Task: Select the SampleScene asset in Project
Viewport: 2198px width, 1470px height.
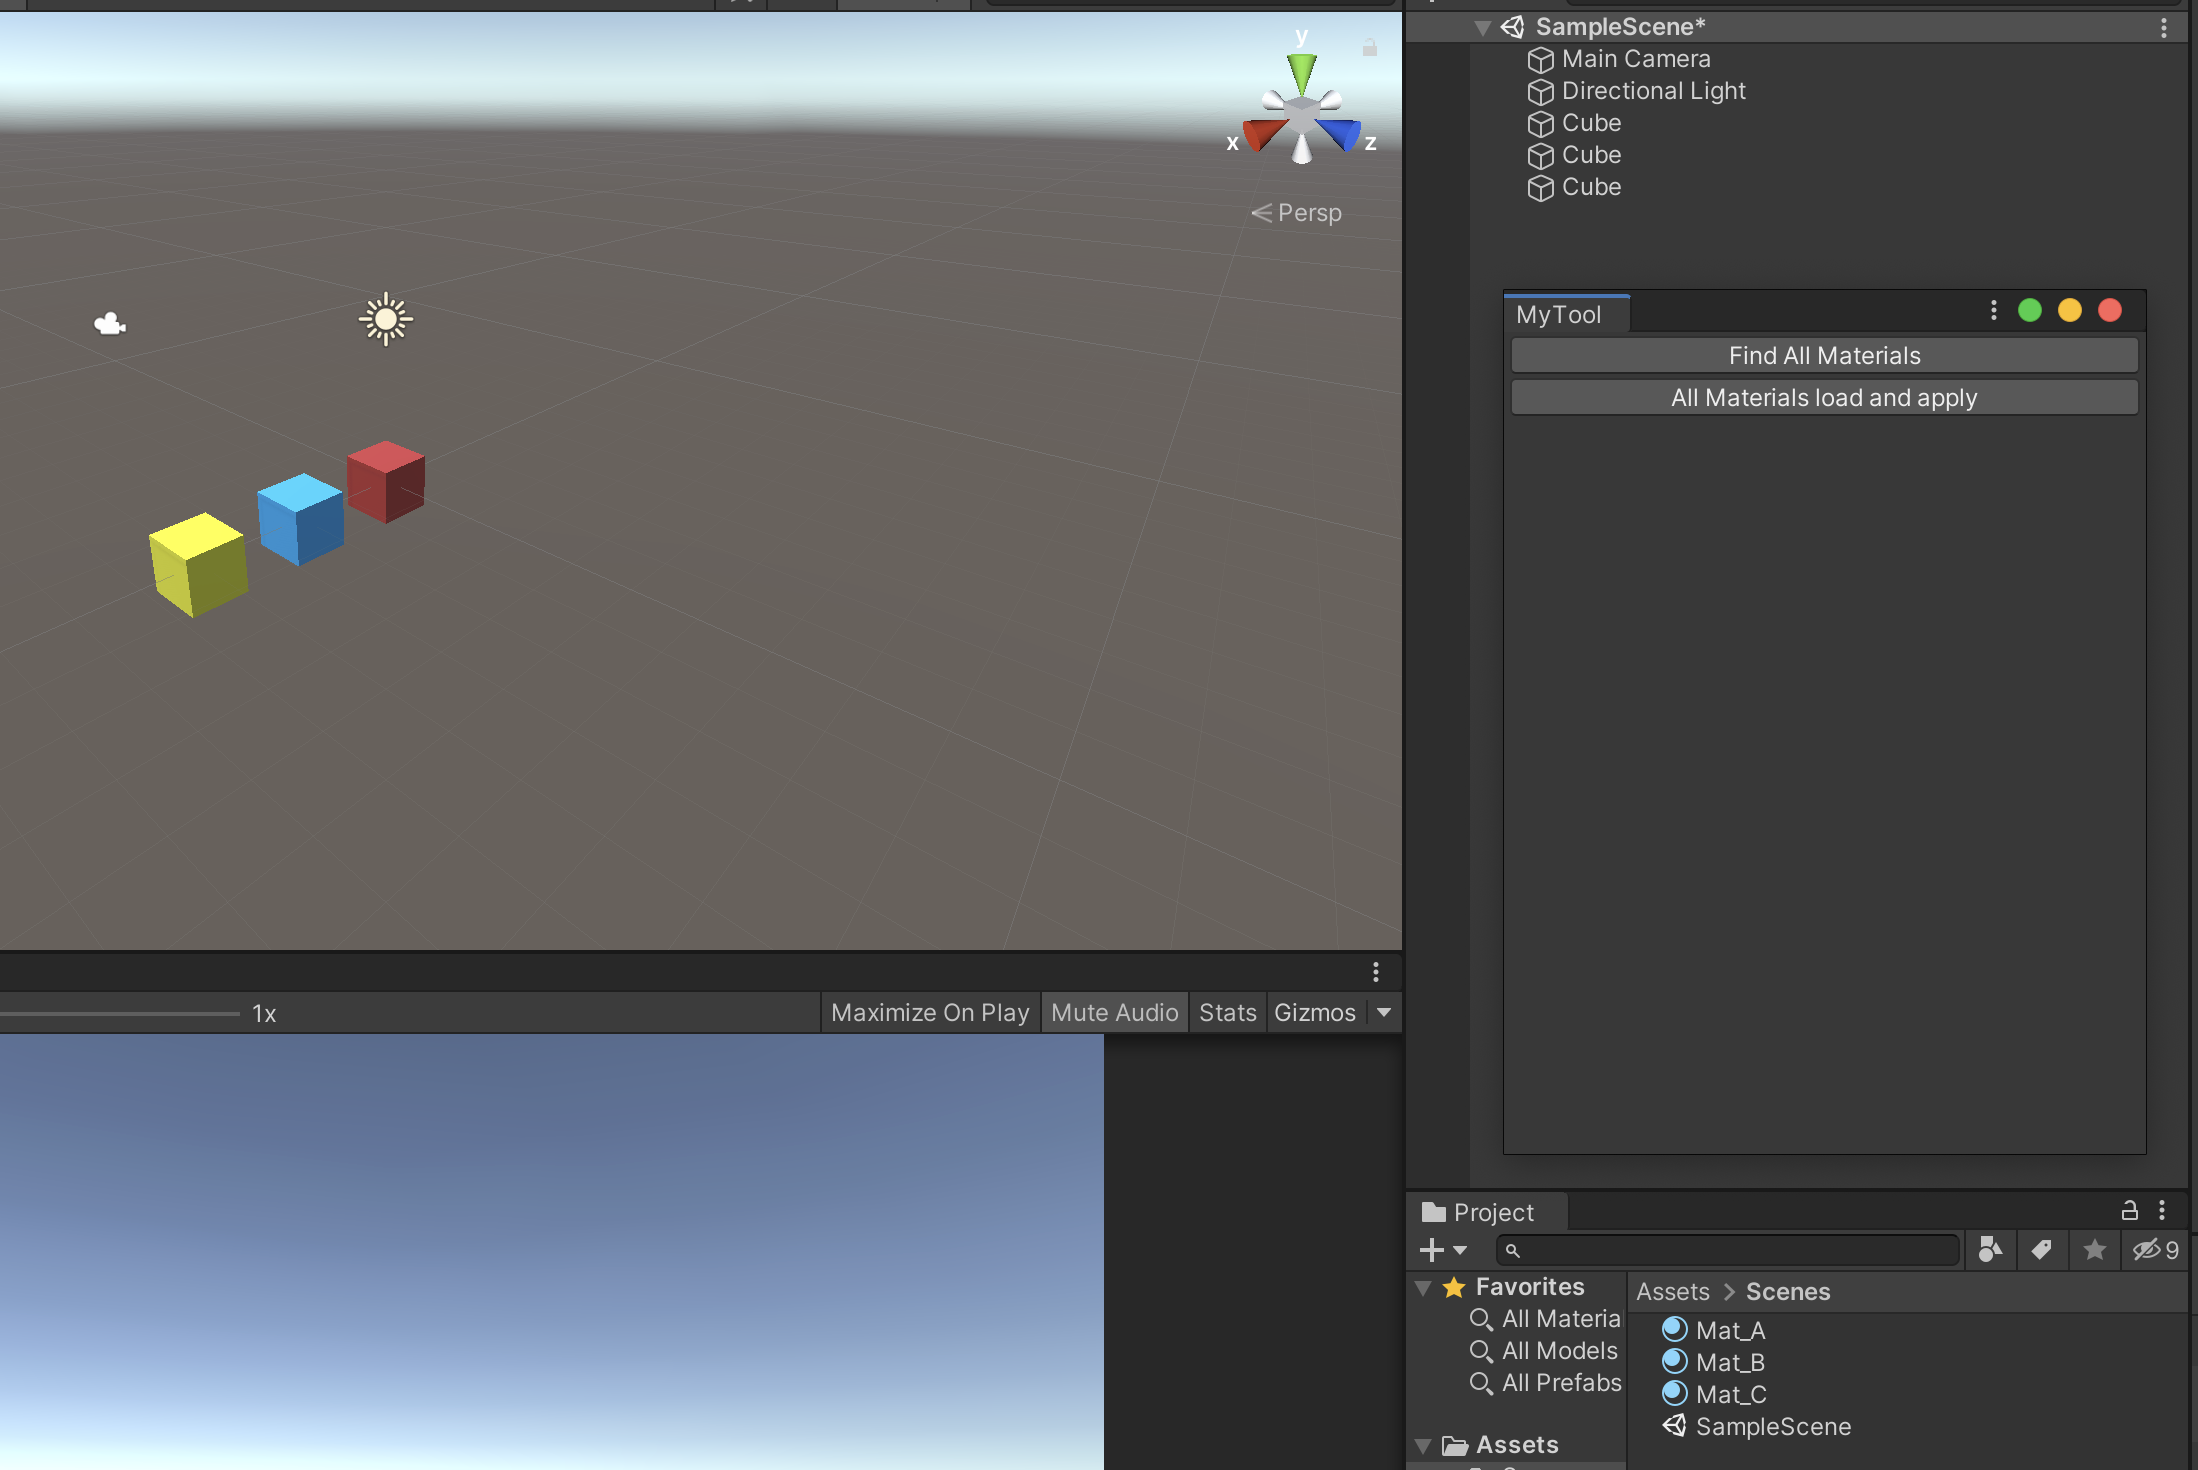Action: click(x=1757, y=1427)
